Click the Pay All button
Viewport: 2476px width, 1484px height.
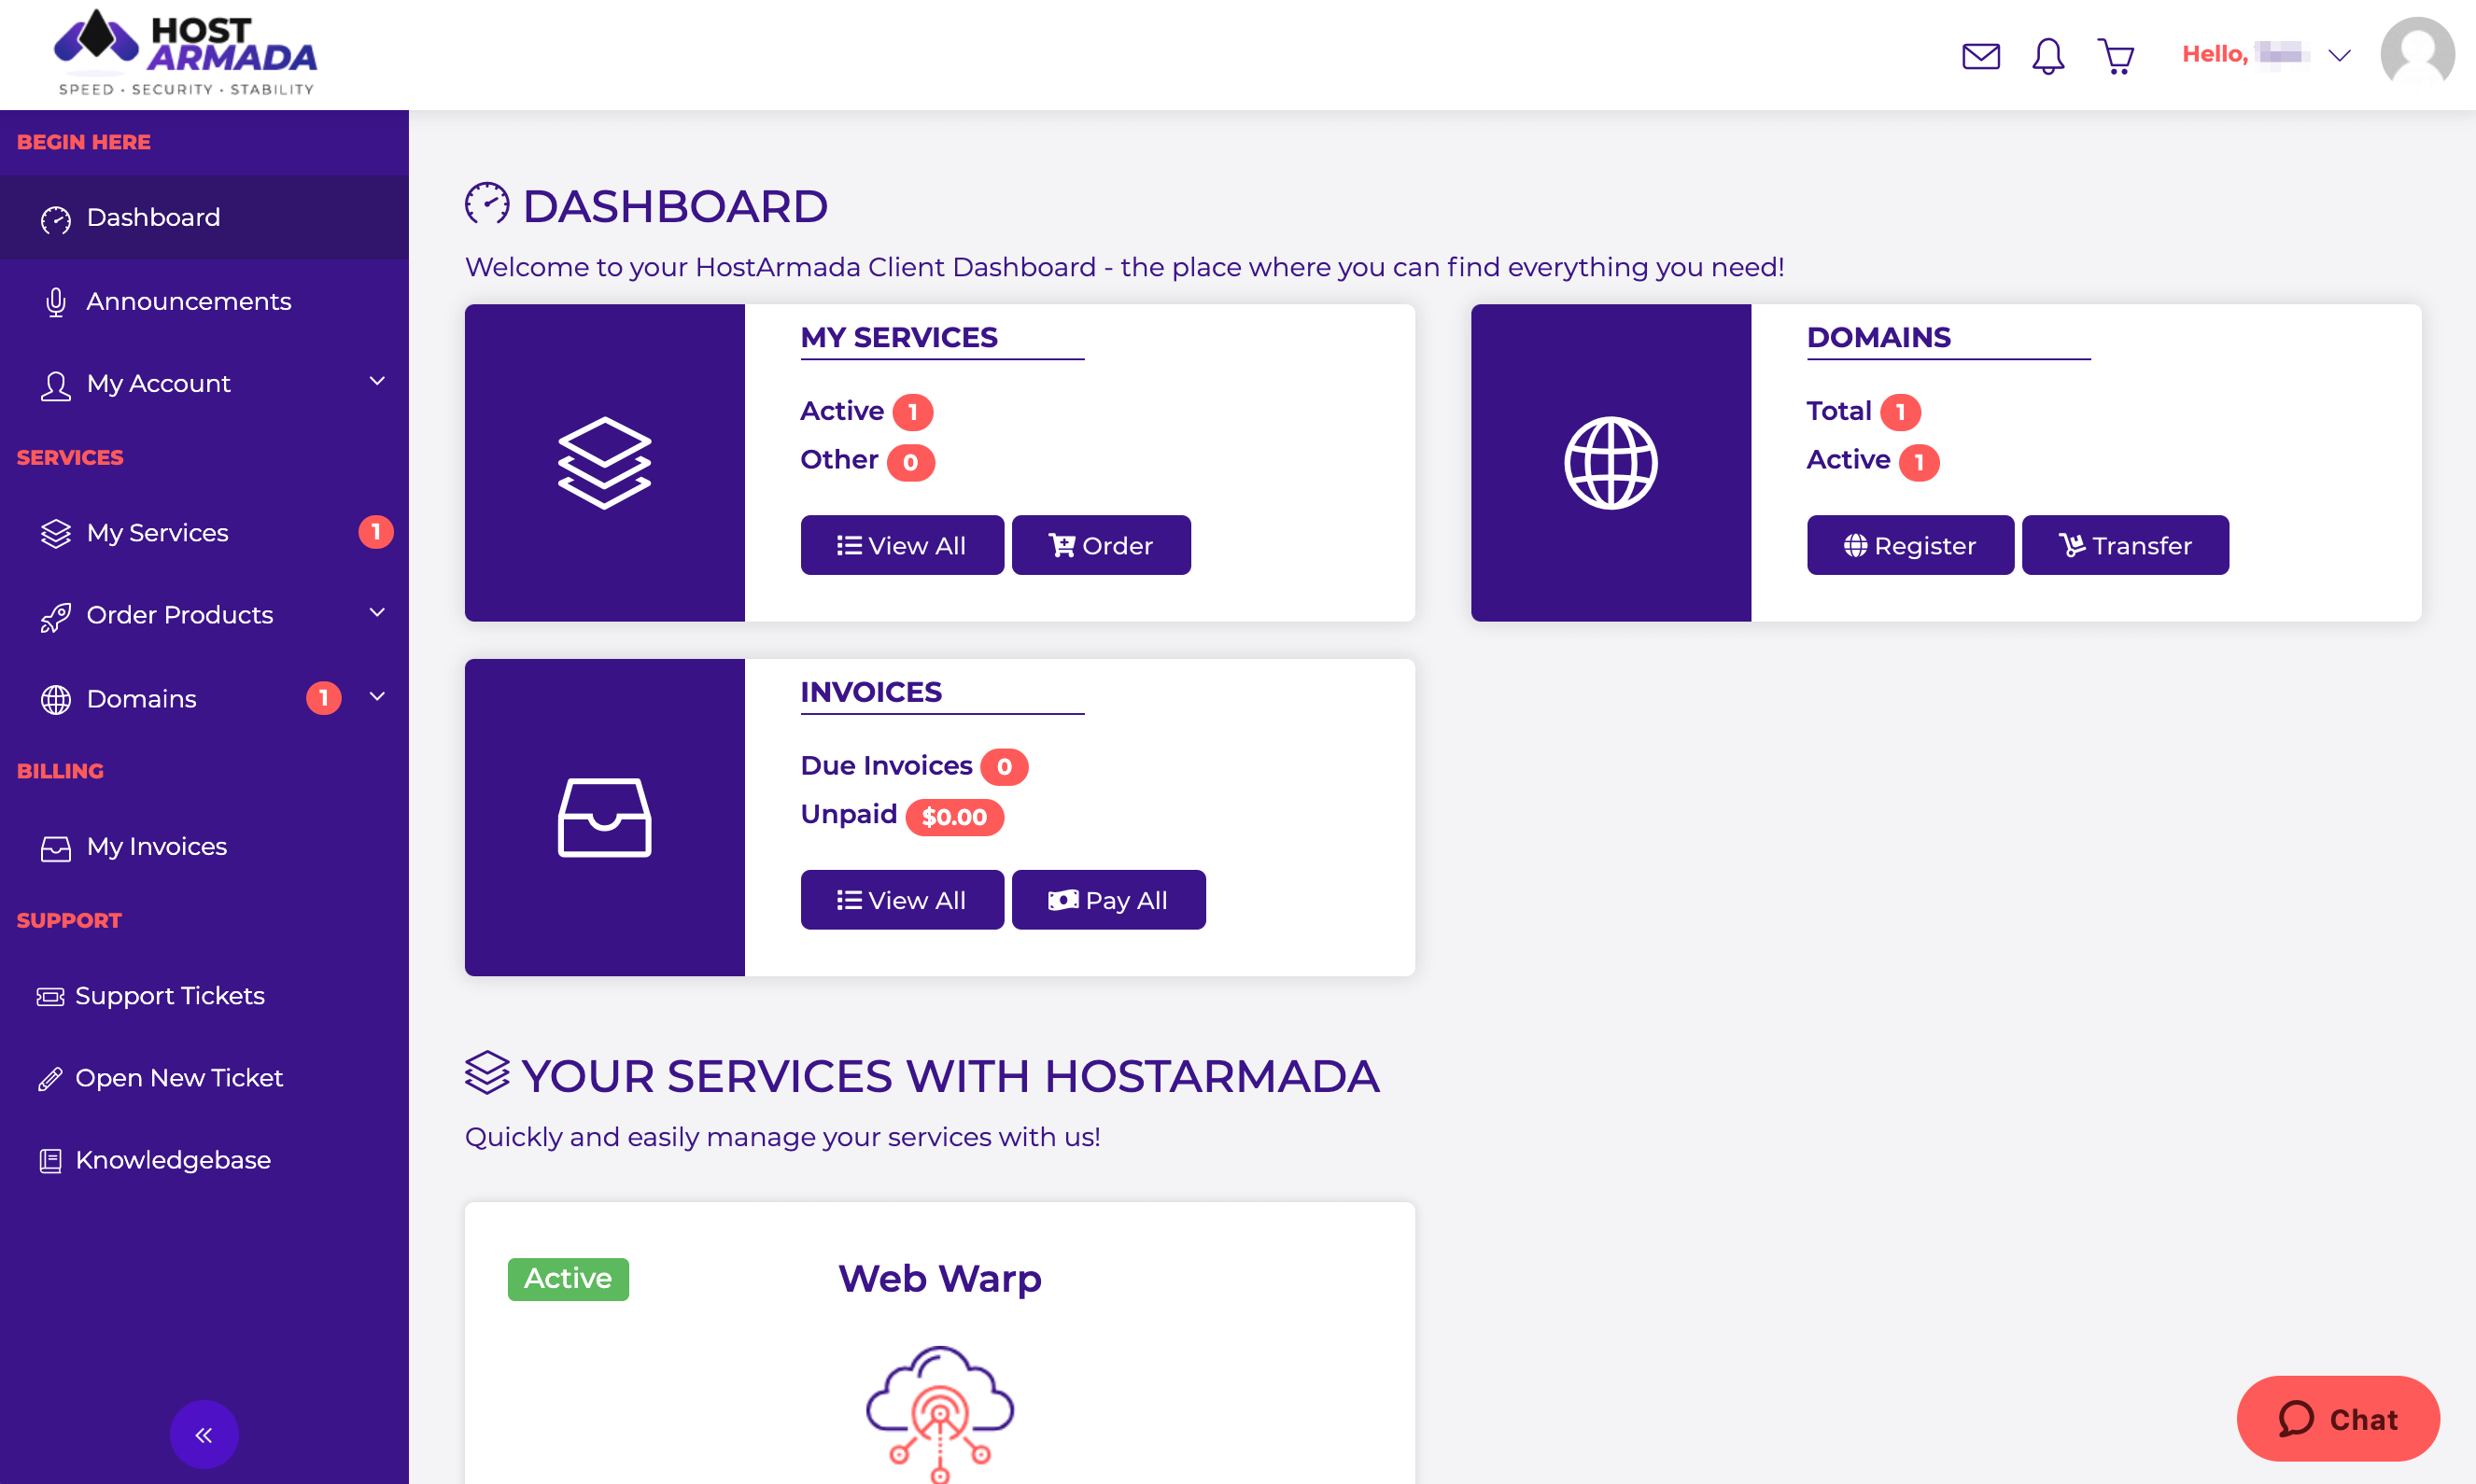pyautogui.click(x=1108, y=900)
